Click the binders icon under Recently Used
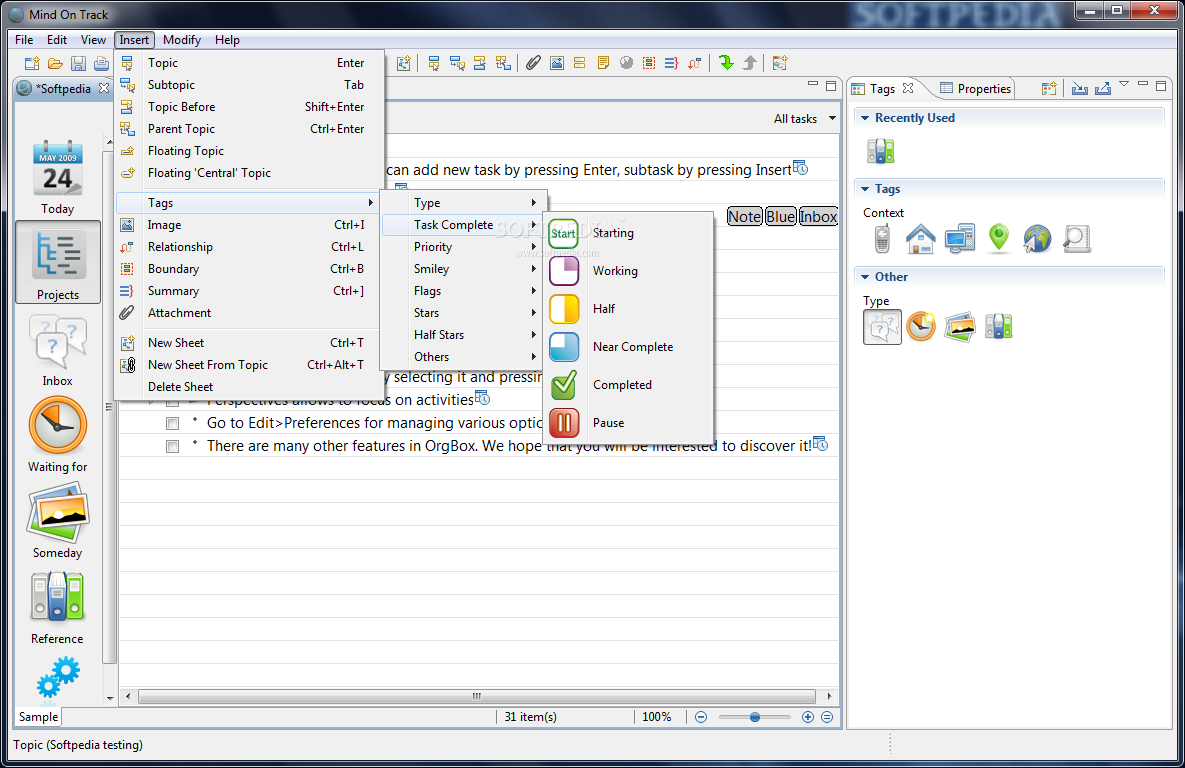Viewport: 1185px width, 768px height. pyautogui.click(x=880, y=152)
